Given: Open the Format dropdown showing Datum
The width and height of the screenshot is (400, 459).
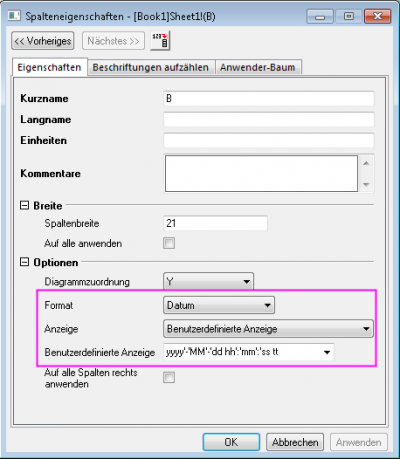Looking at the screenshot, I should point(219,305).
